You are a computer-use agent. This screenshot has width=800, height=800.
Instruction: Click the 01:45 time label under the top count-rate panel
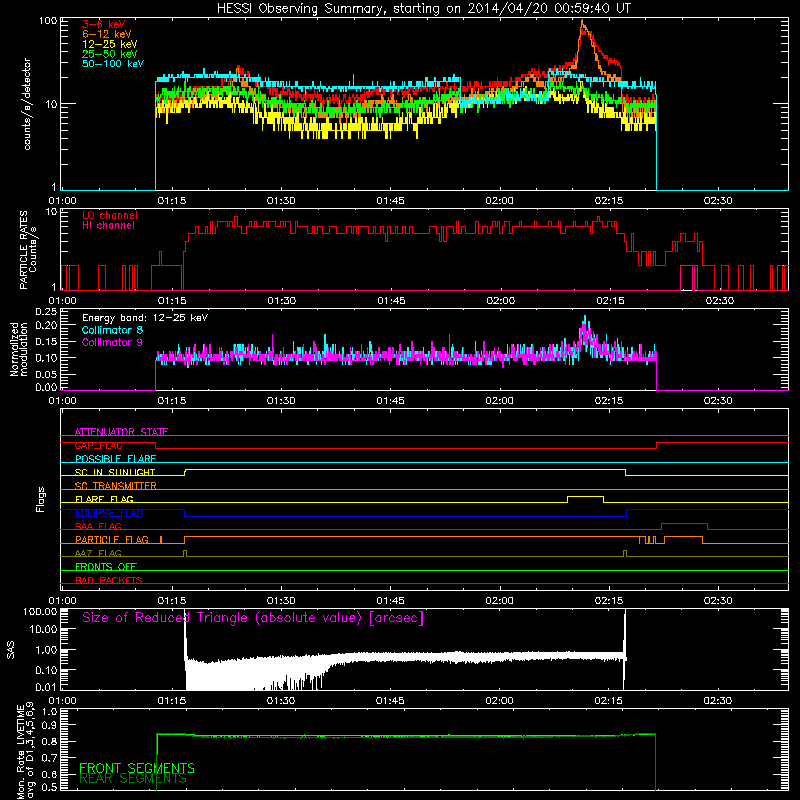[390, 201]
